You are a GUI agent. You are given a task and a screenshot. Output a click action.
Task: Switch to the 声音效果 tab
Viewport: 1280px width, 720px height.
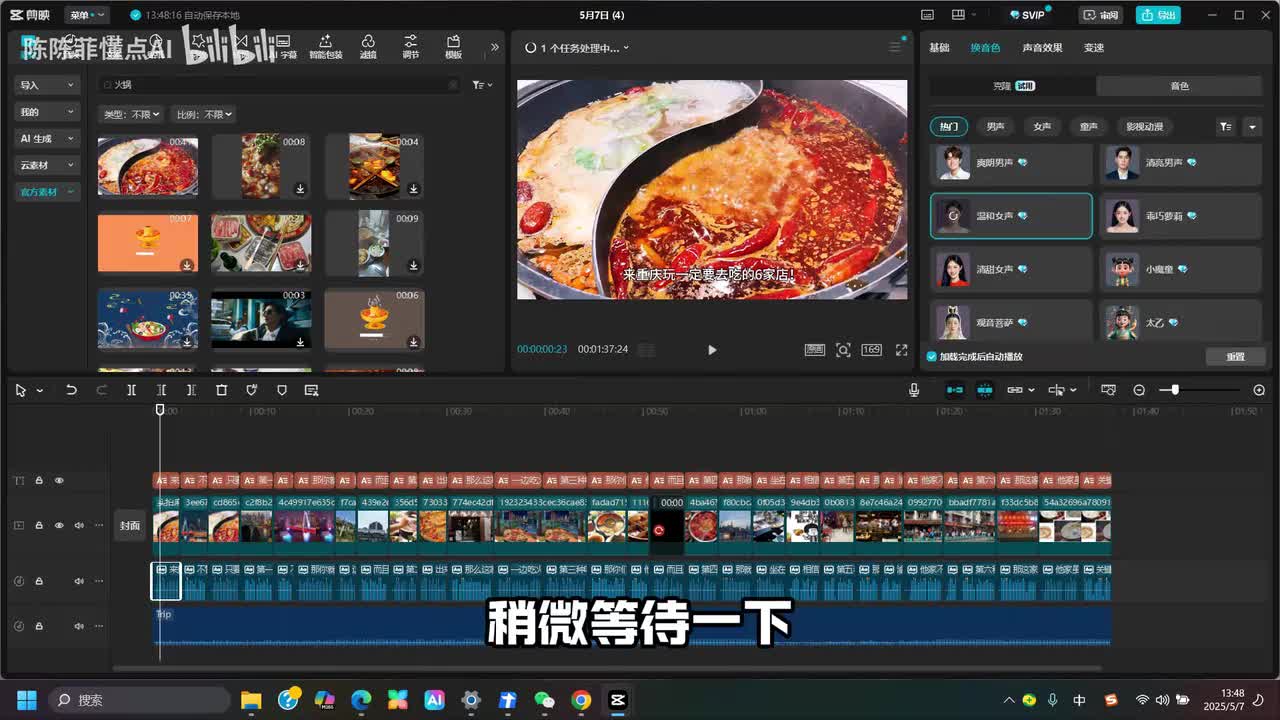(x=1042, y=48)
